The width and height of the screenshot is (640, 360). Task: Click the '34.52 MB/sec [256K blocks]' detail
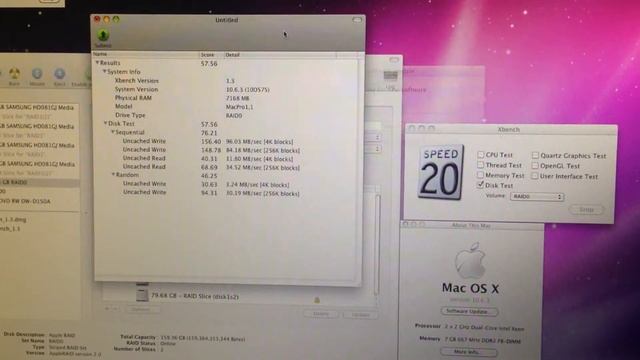[x=263, y=167]
